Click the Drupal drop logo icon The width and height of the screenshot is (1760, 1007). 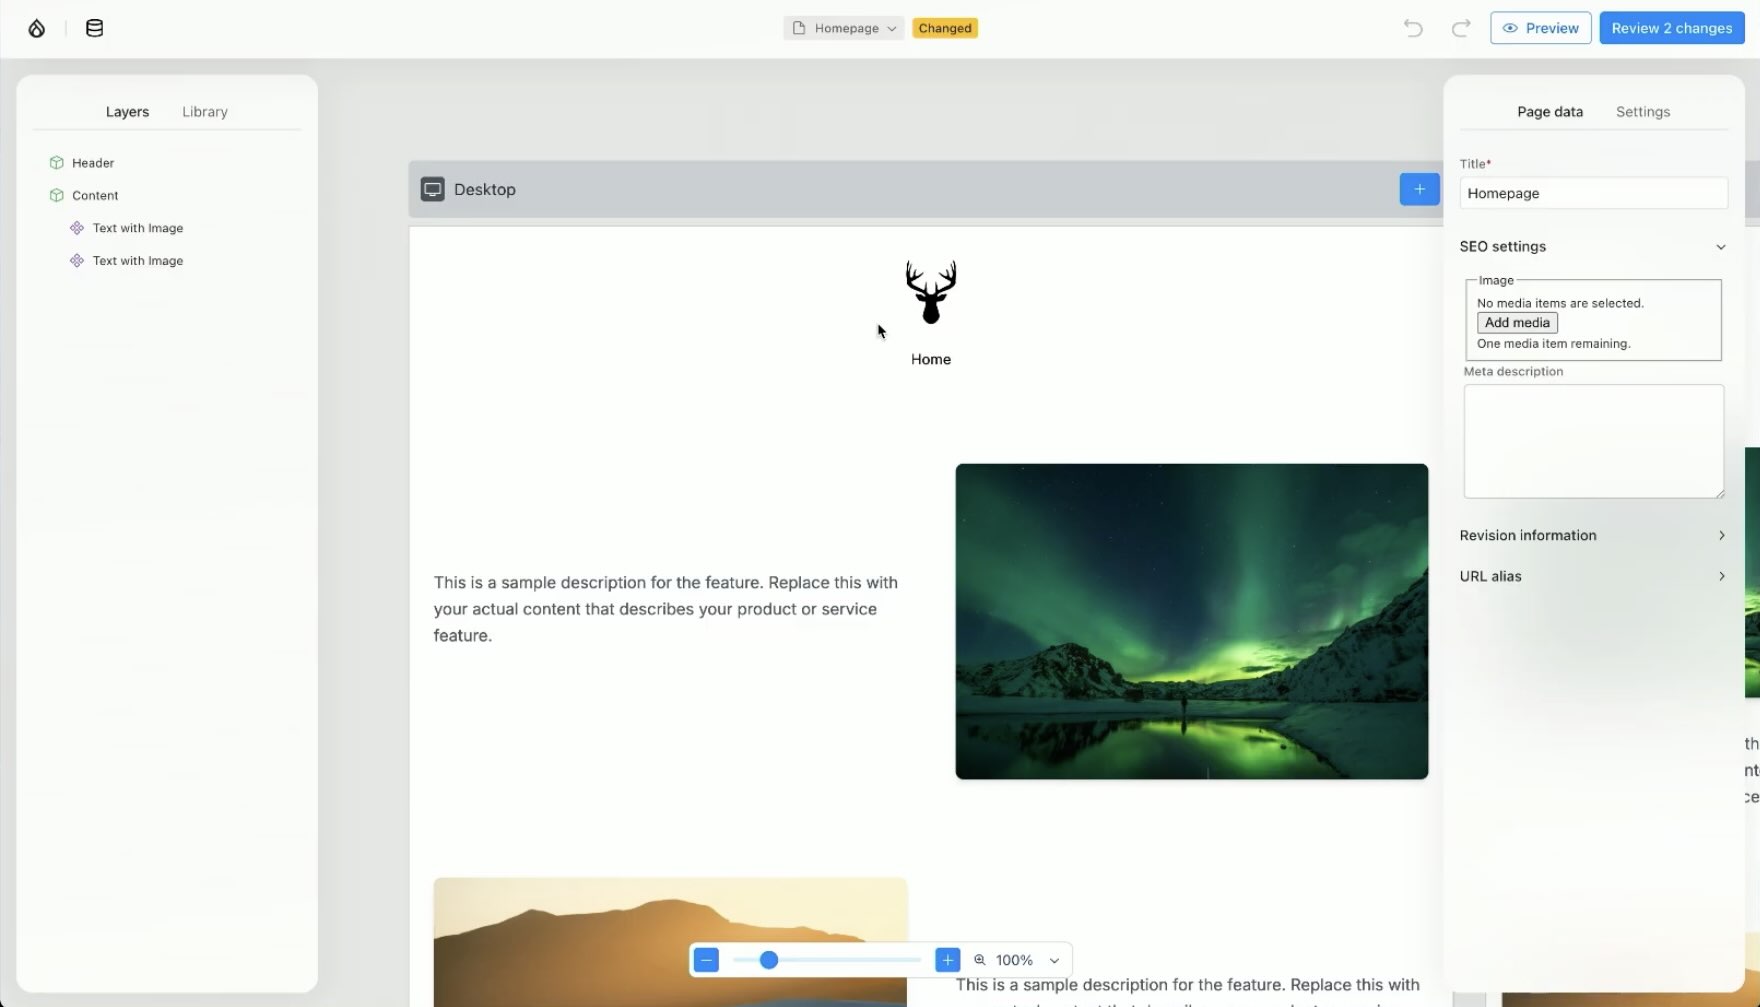[36, 28]
